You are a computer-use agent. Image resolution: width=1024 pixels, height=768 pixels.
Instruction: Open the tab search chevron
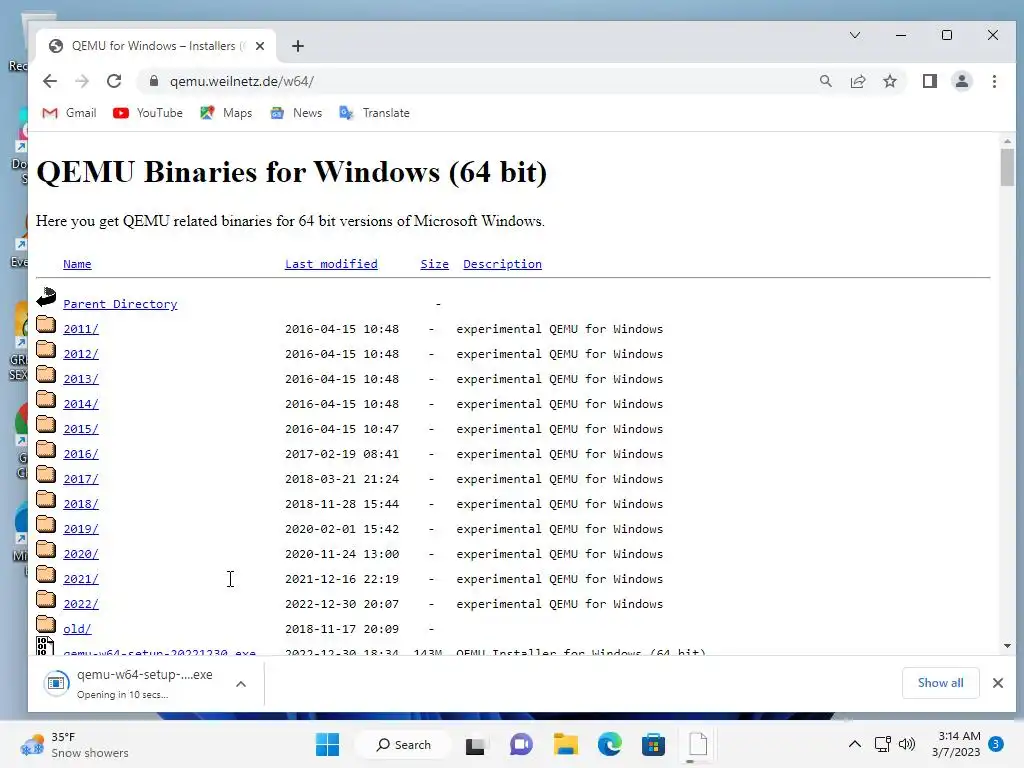pyautogui.click(x=854, y=35)
